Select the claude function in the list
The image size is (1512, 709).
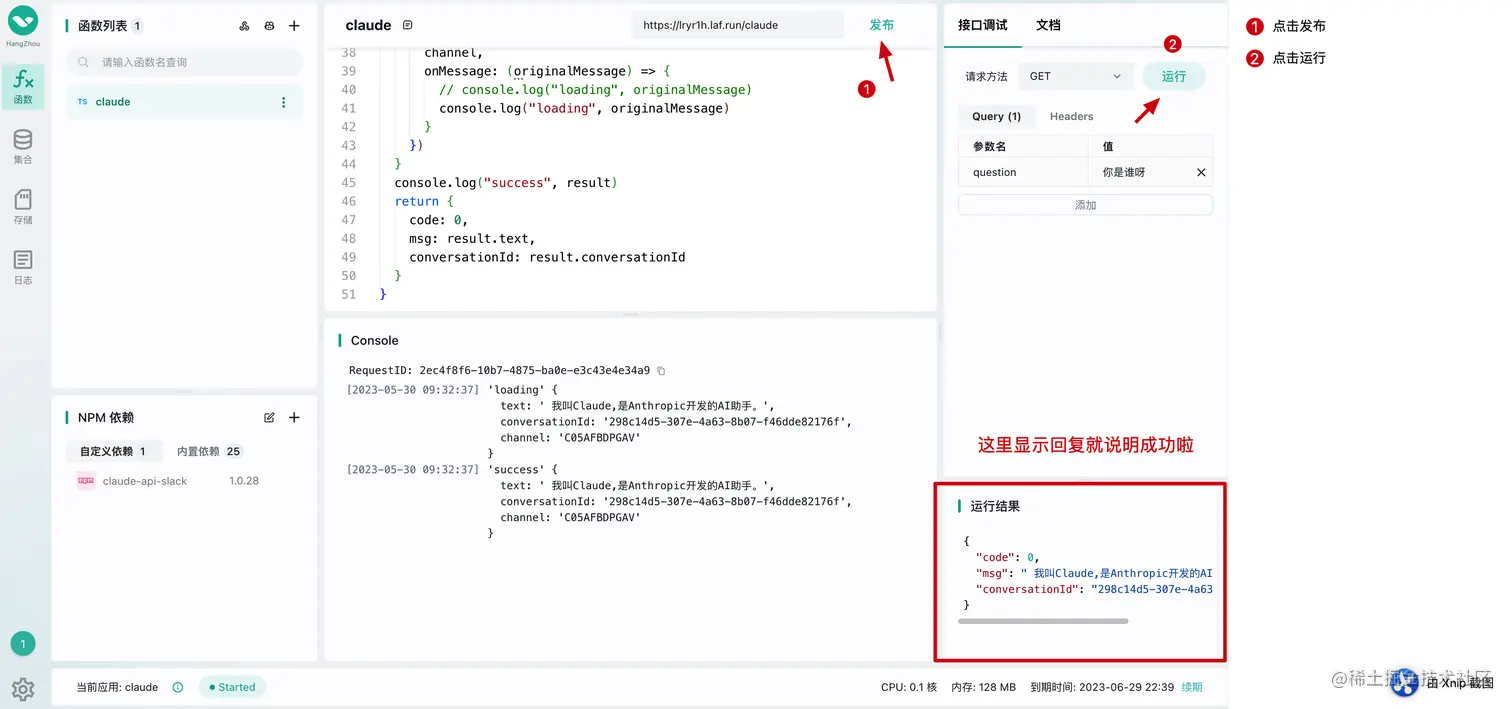click(x=184, y=102)
